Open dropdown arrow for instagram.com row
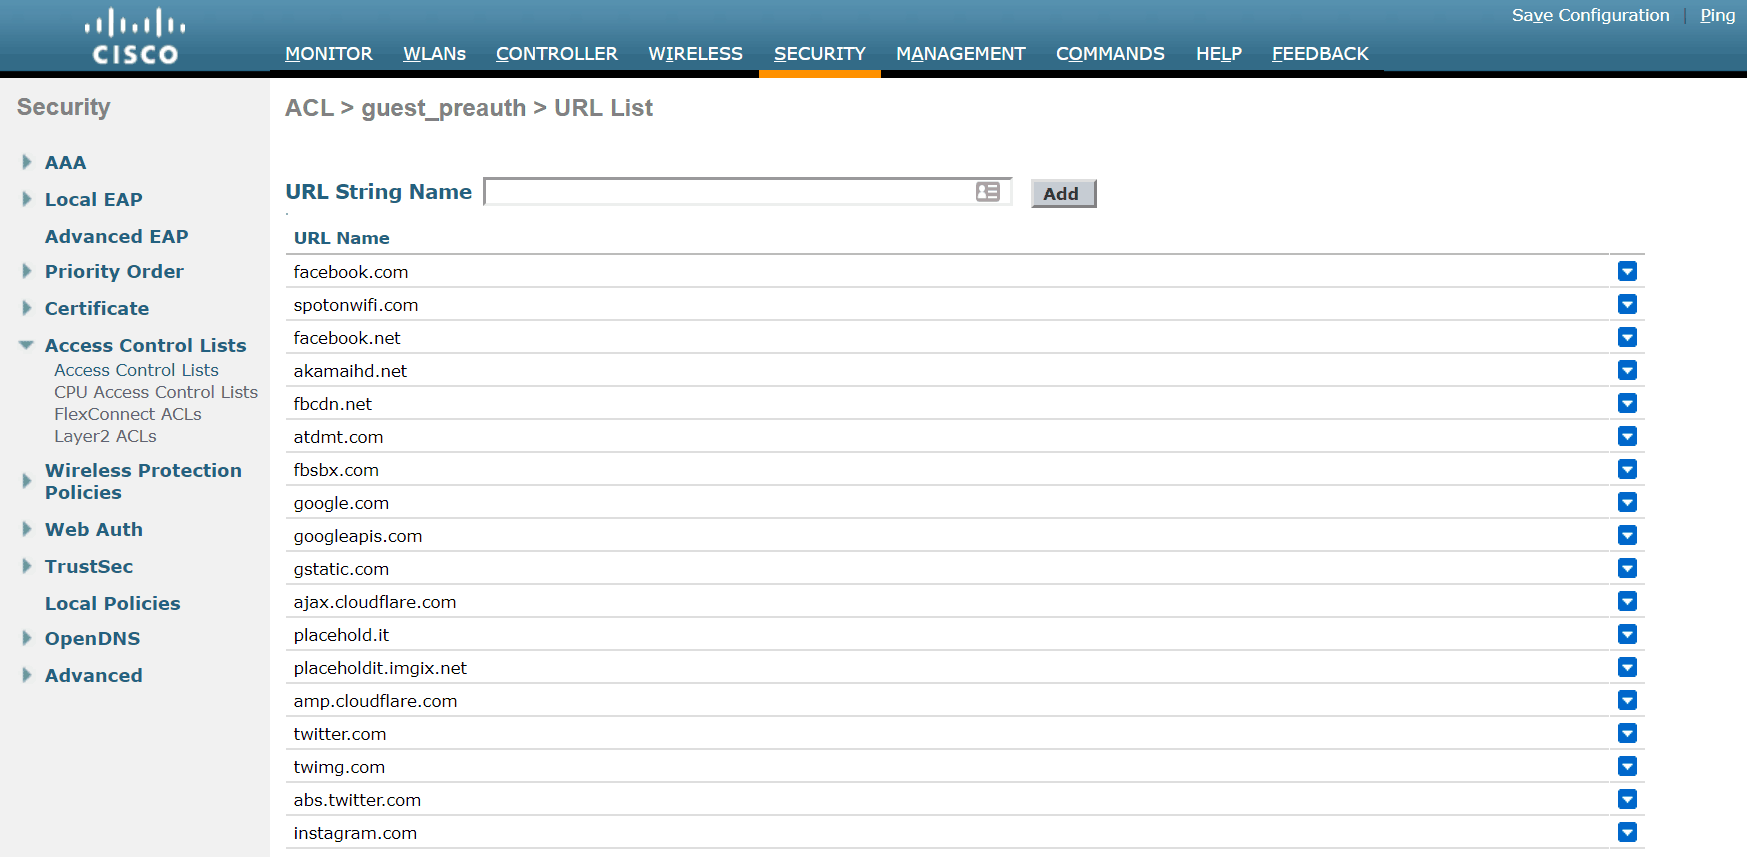The height and width of the screenshot is (857, 1747). [x=1627, y=832]
